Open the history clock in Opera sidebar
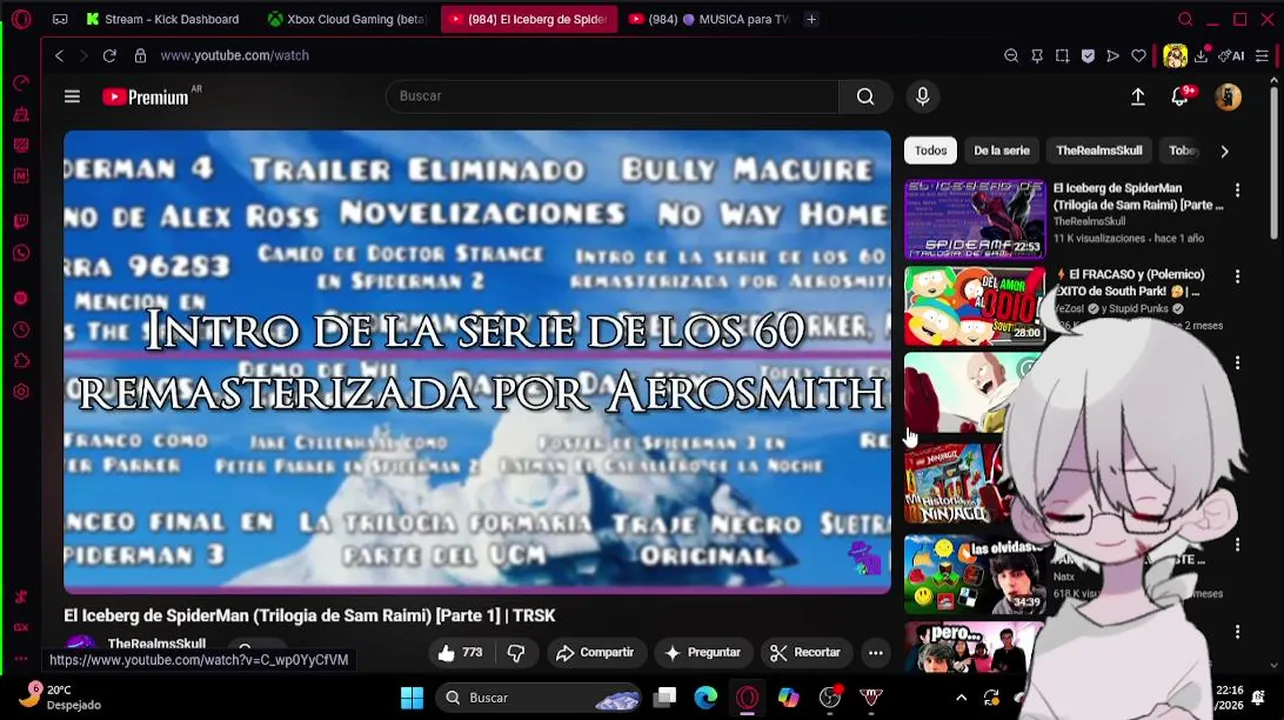 click(21, 329)
